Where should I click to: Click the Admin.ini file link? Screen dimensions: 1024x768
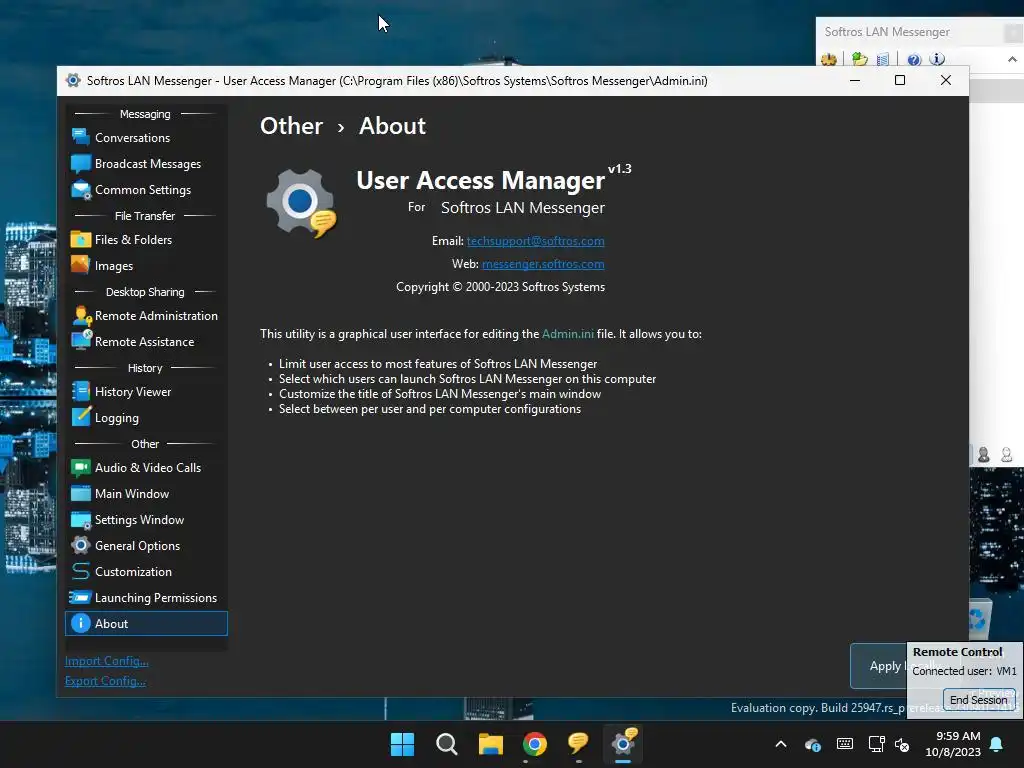point(568,334)
